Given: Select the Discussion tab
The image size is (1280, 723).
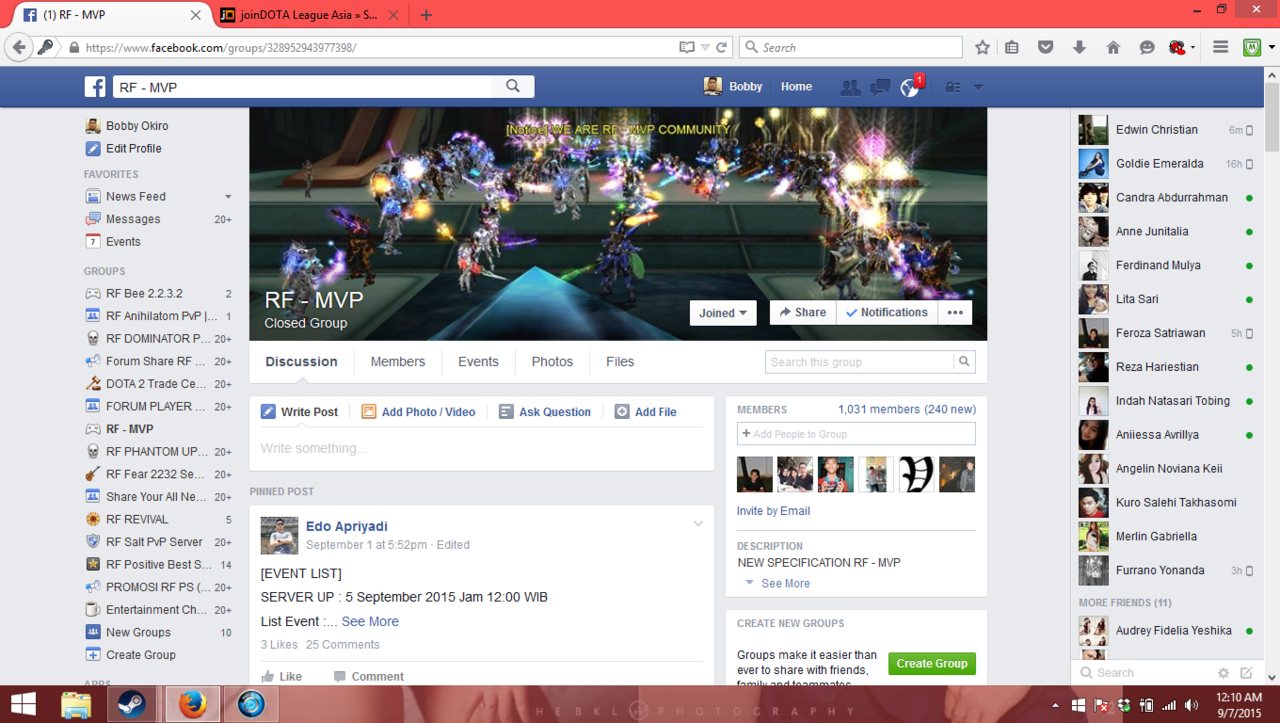Looking at the screenshot, I should point(301,362).
